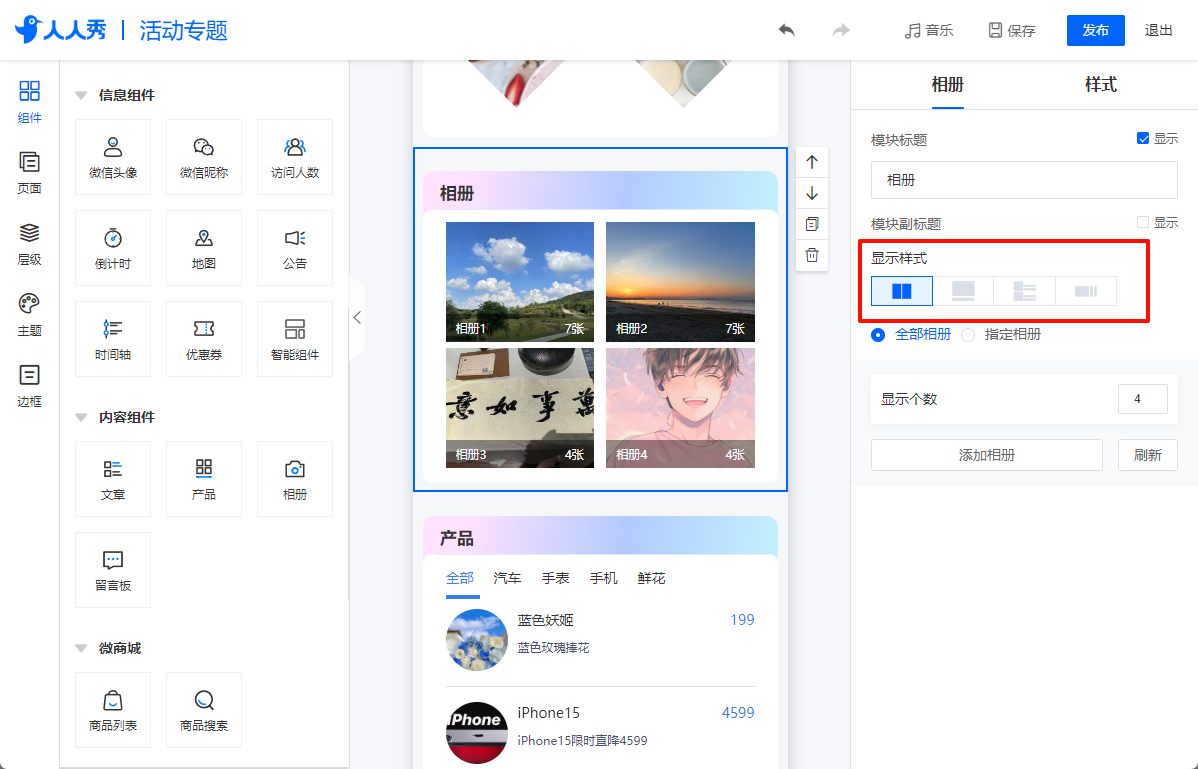The width and height of the screenshot is (1198, 769).
Task: Choose the 指定相册 radio option
Action: click(x=968, y=334)
